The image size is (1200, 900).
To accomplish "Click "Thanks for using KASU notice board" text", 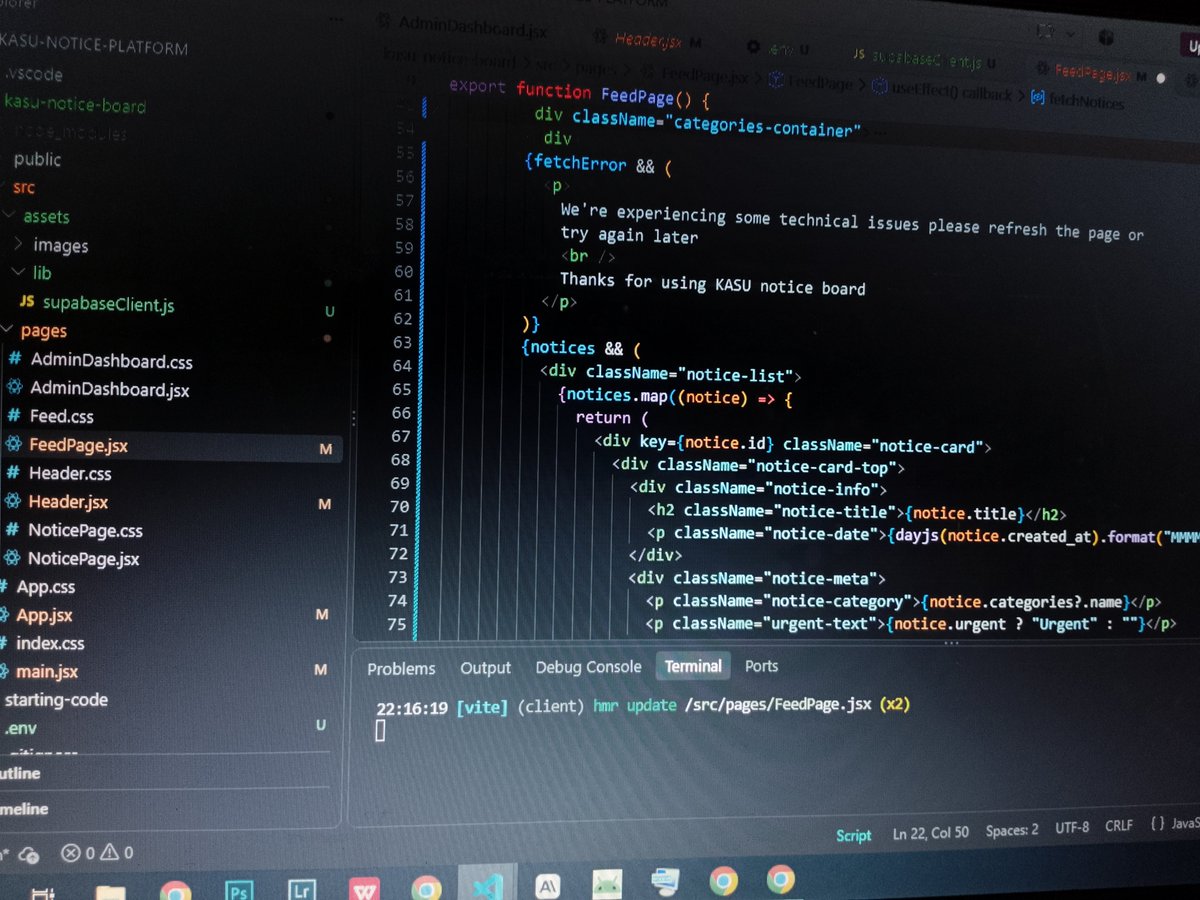I will [712, 284].
